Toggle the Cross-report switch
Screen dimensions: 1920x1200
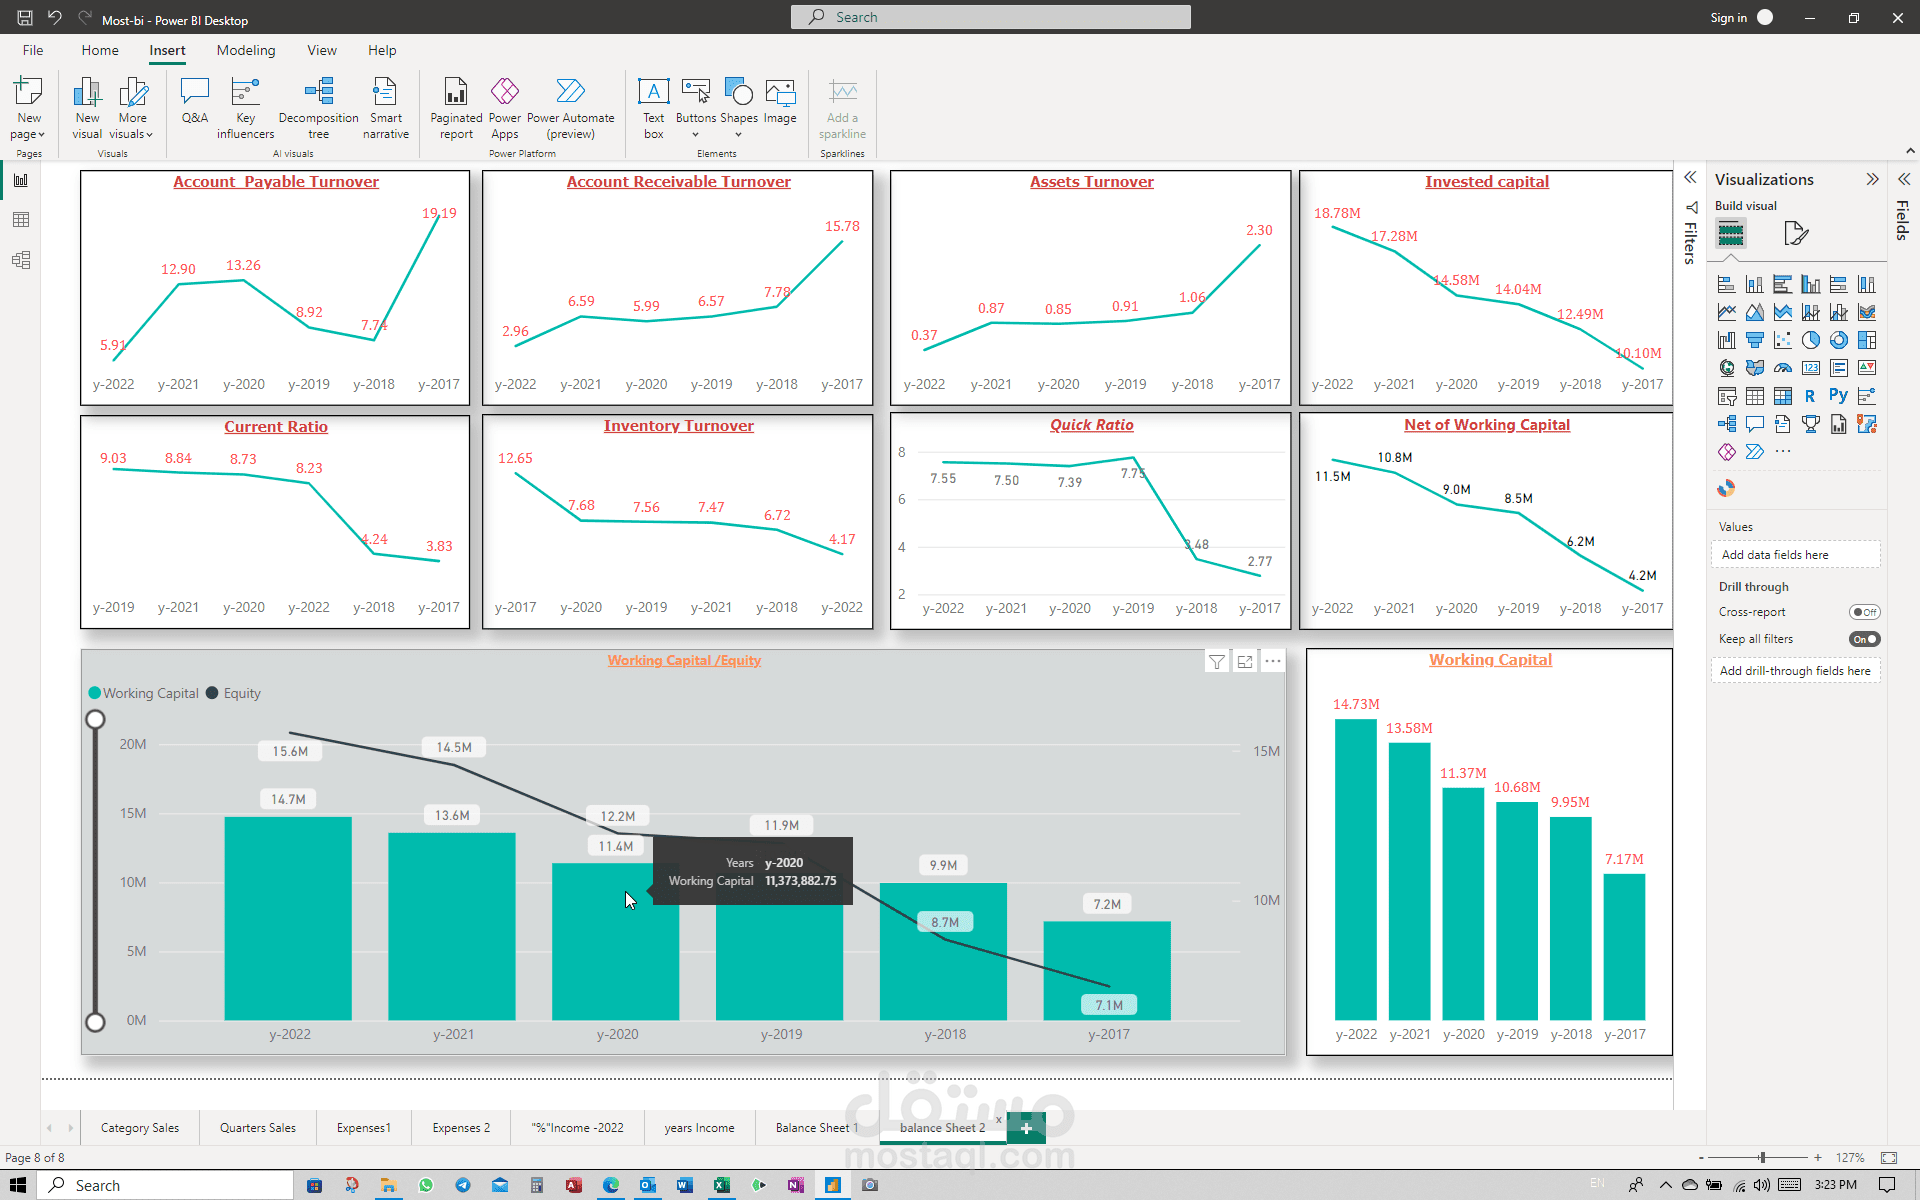pyautogui.click(x=1864, y=612)
